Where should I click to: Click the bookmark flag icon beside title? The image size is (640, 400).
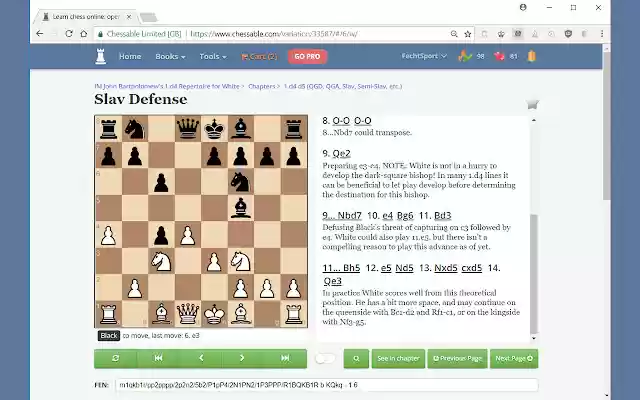532,104
